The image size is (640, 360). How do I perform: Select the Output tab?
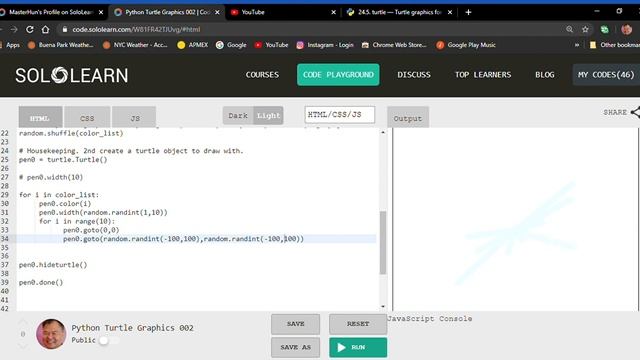(408, 118)
